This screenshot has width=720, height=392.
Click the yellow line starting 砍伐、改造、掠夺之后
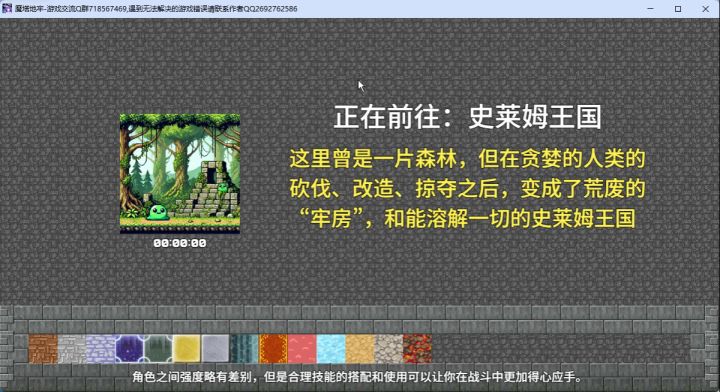pos(467,189)
